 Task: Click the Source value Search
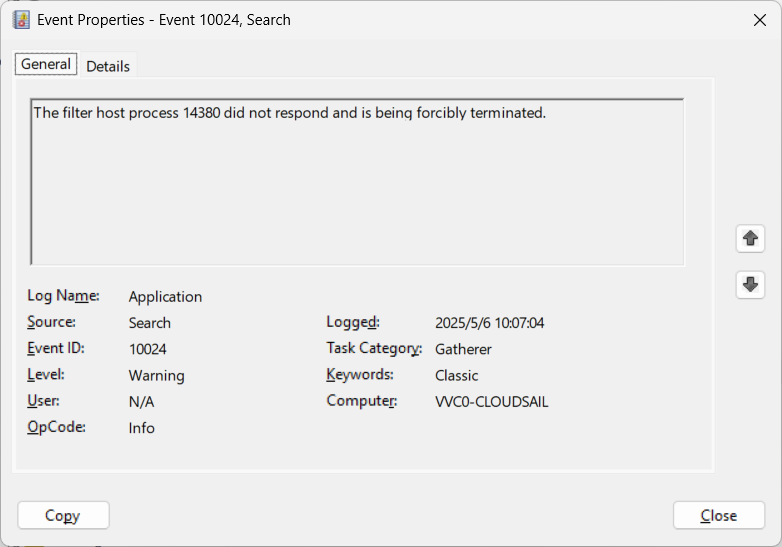[x=150, y=323]
